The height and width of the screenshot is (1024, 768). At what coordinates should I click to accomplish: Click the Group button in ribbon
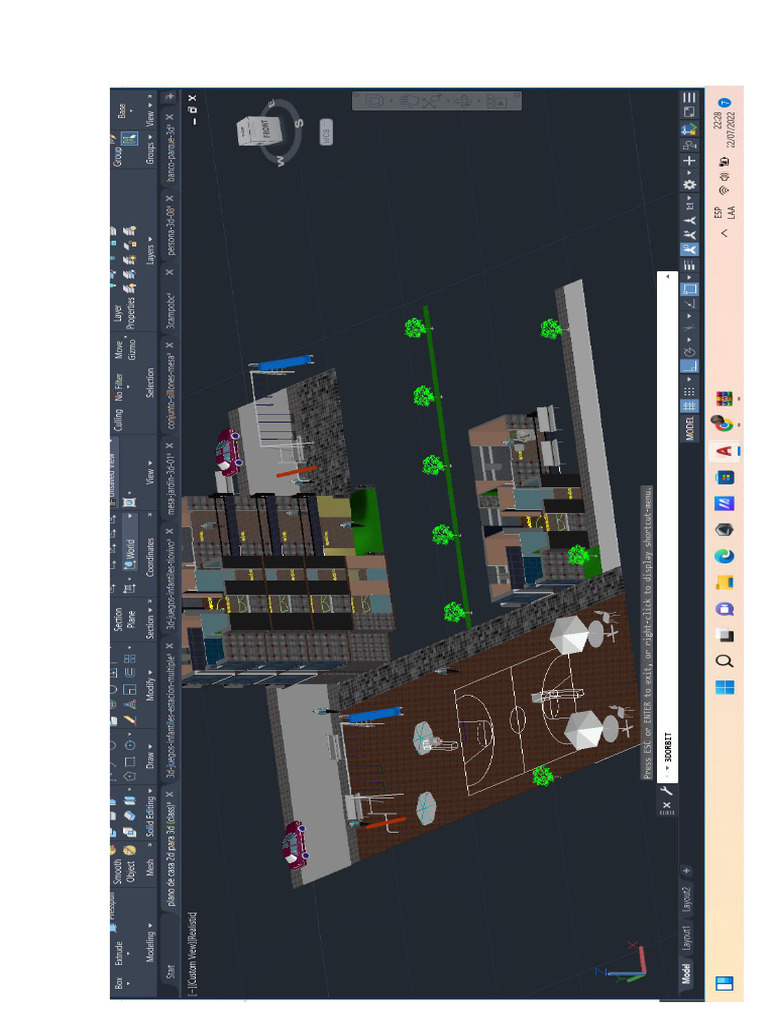[x=118, y=156]
